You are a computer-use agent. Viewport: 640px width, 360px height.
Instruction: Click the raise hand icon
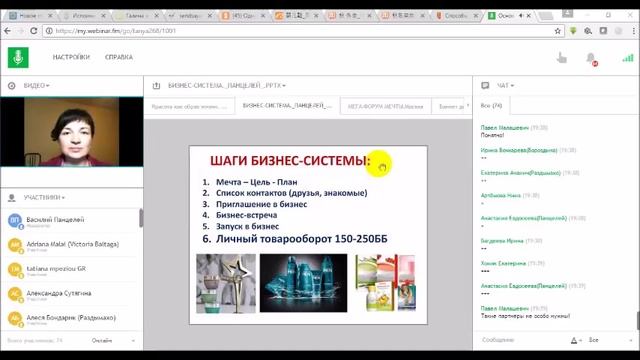562,58
